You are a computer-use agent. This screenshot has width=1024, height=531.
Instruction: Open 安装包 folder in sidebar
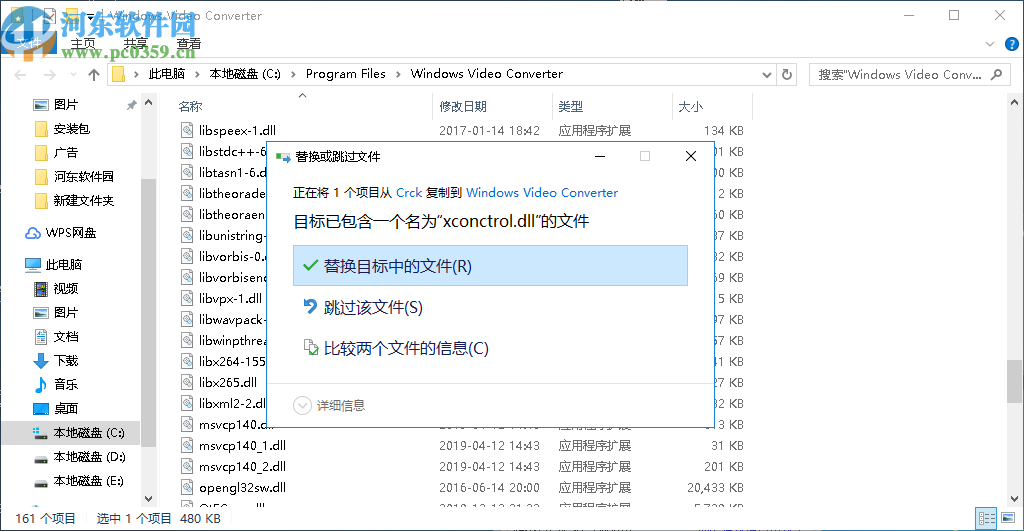(71, 129)
